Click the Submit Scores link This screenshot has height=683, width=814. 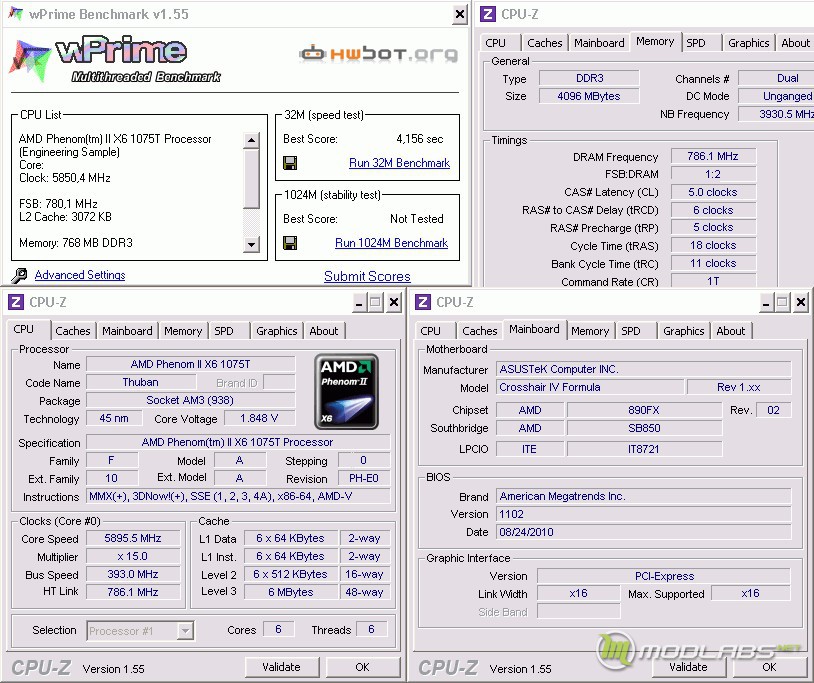click(x=367, y=277)
